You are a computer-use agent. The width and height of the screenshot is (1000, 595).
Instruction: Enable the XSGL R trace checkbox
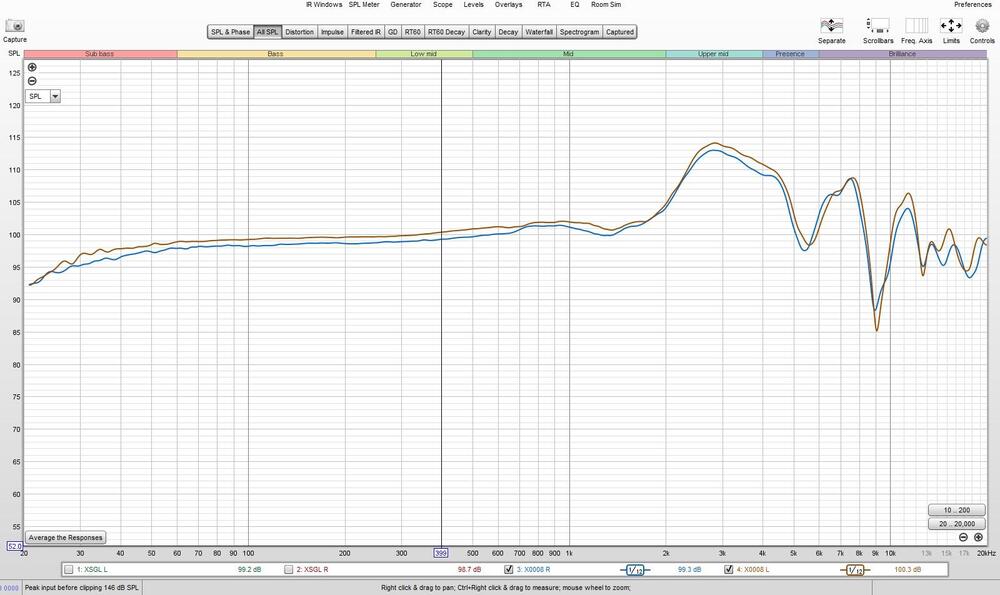click(x=289, y=569)
